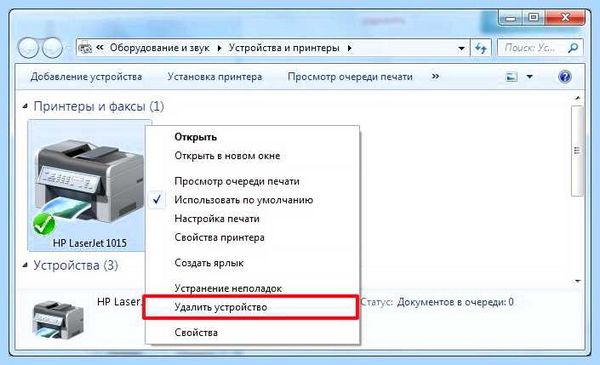
Task: Click the scrollbar down arrow
Action: click(x=577, y=281)
